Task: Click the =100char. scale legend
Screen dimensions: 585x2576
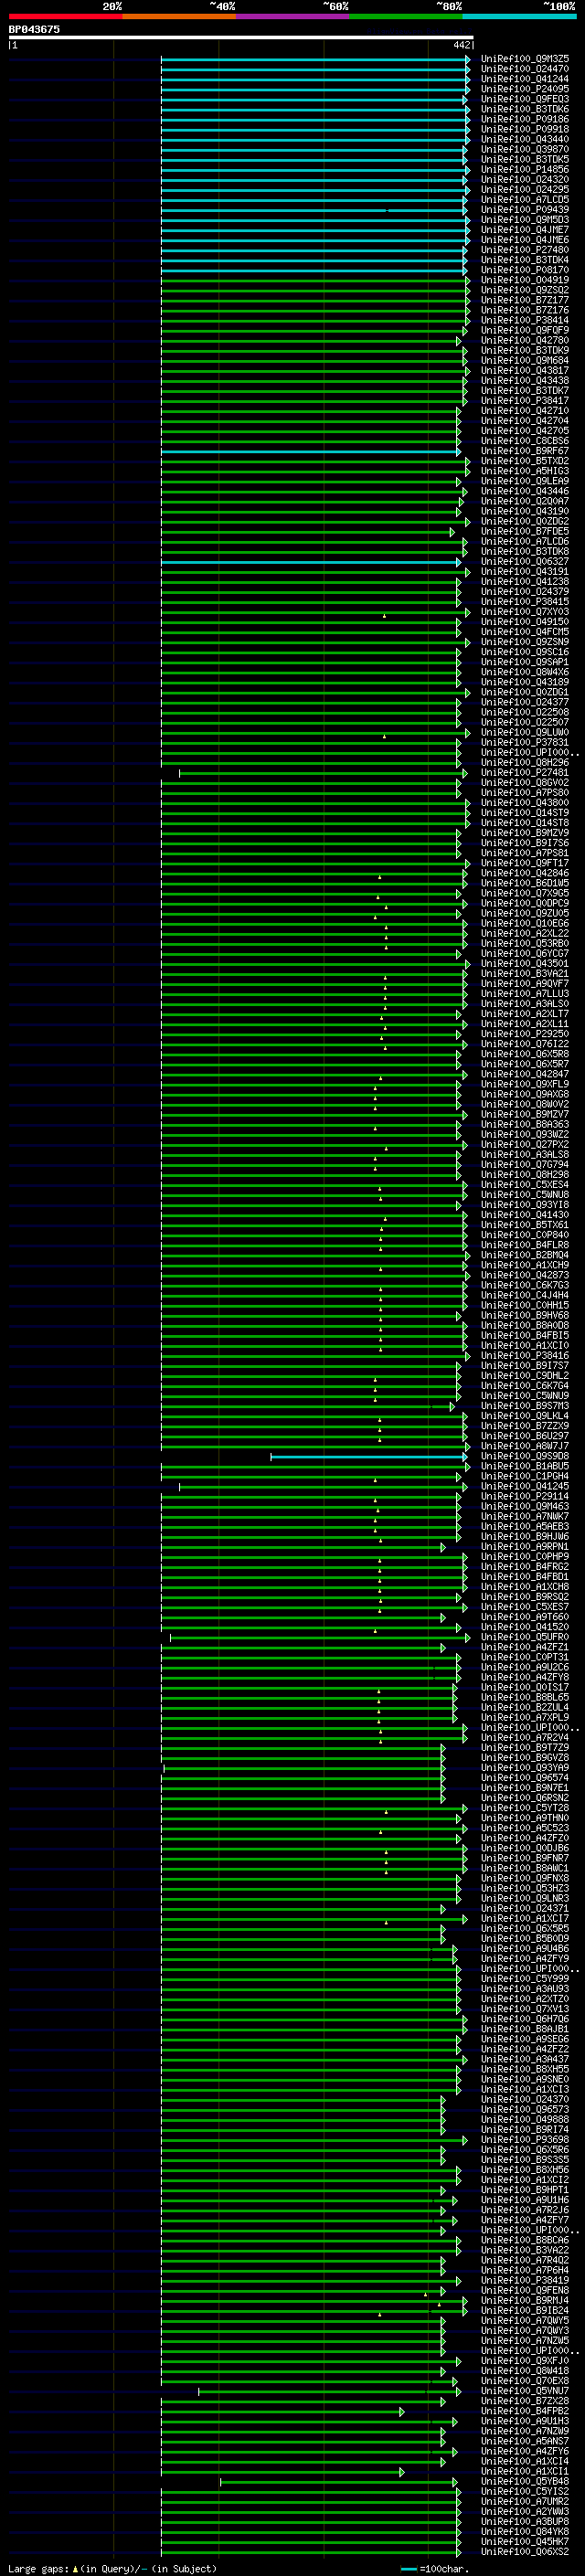Action: click(434, 2568)
